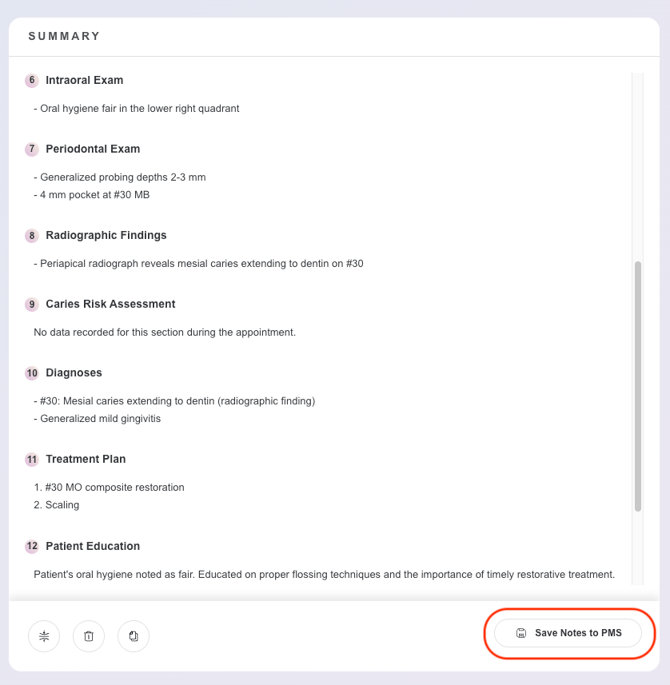Click the number 6 badge for Intraoral Exam

pos(32,80)
